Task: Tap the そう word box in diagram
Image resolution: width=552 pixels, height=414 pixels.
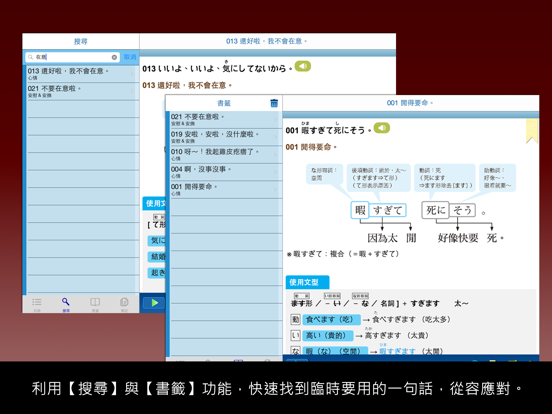Action: point(463,211)
